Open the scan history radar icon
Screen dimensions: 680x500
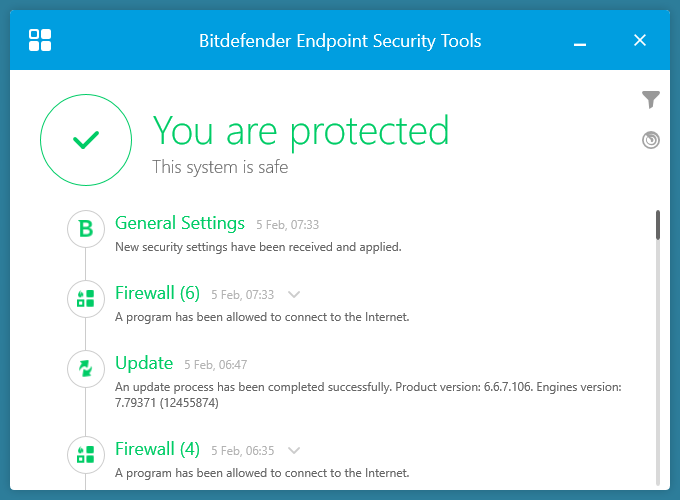tap(651, 140)
